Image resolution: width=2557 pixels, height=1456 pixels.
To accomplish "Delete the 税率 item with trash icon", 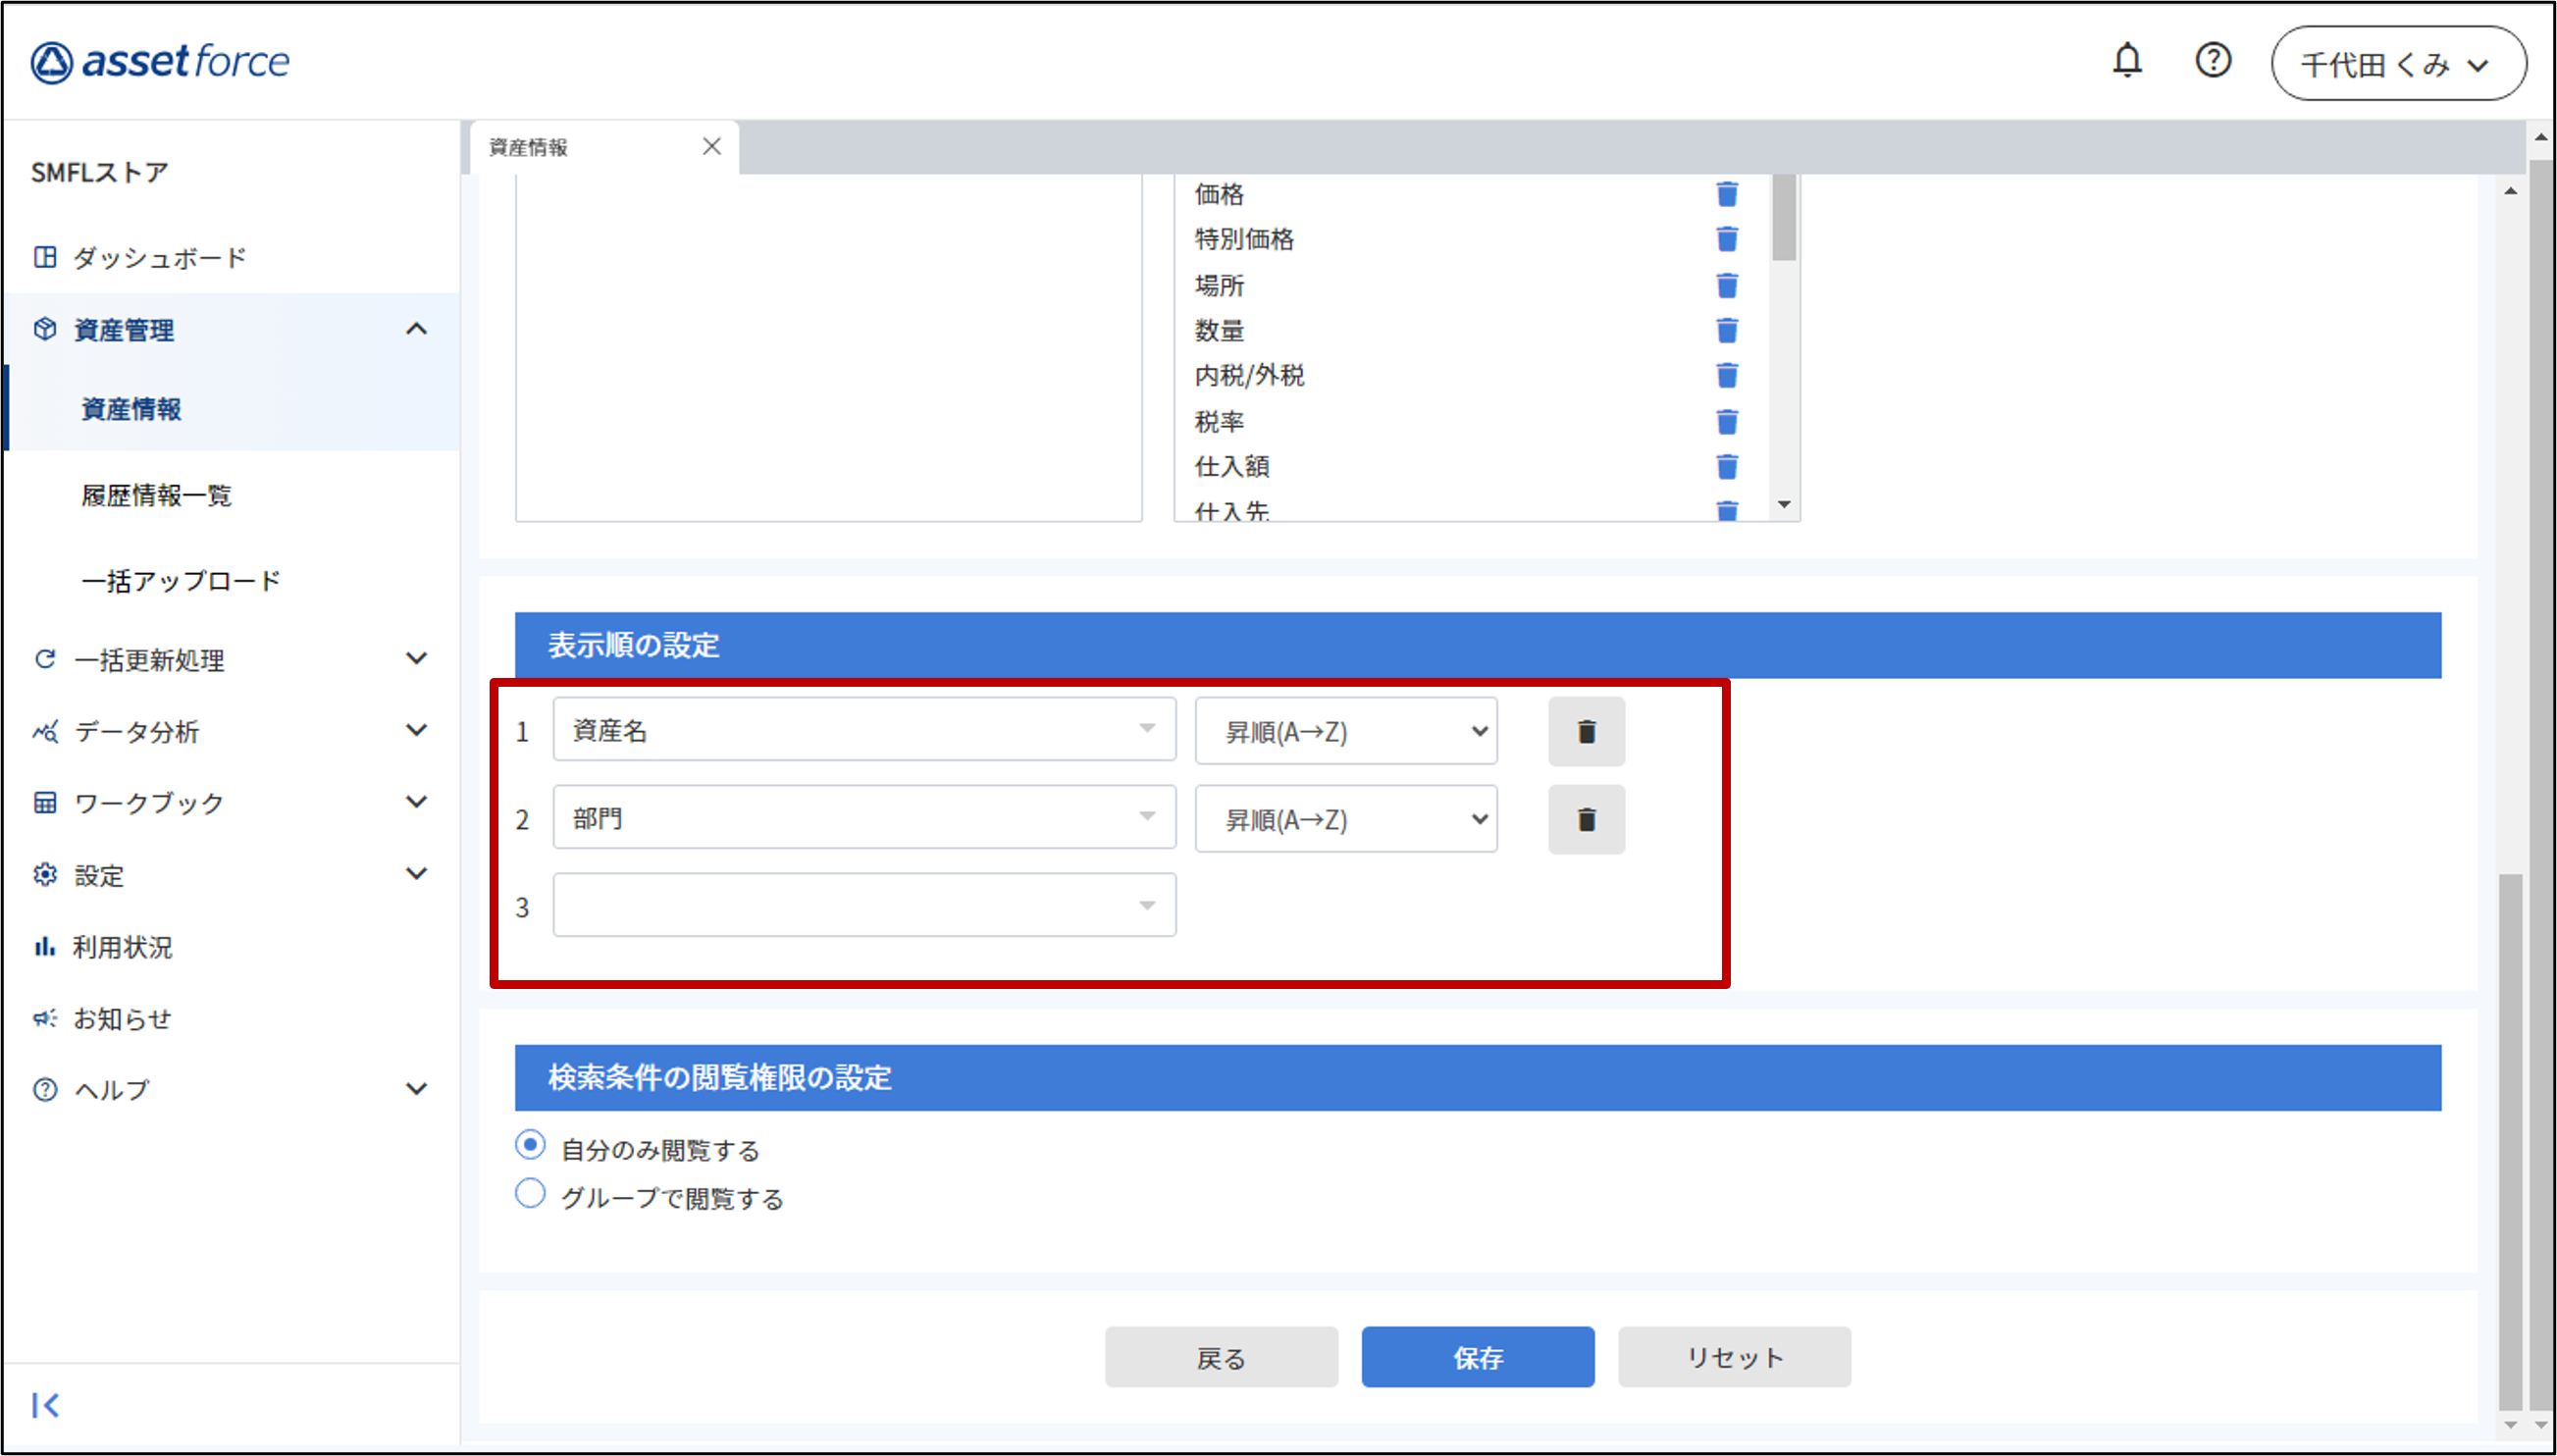I will point(1726,422).
